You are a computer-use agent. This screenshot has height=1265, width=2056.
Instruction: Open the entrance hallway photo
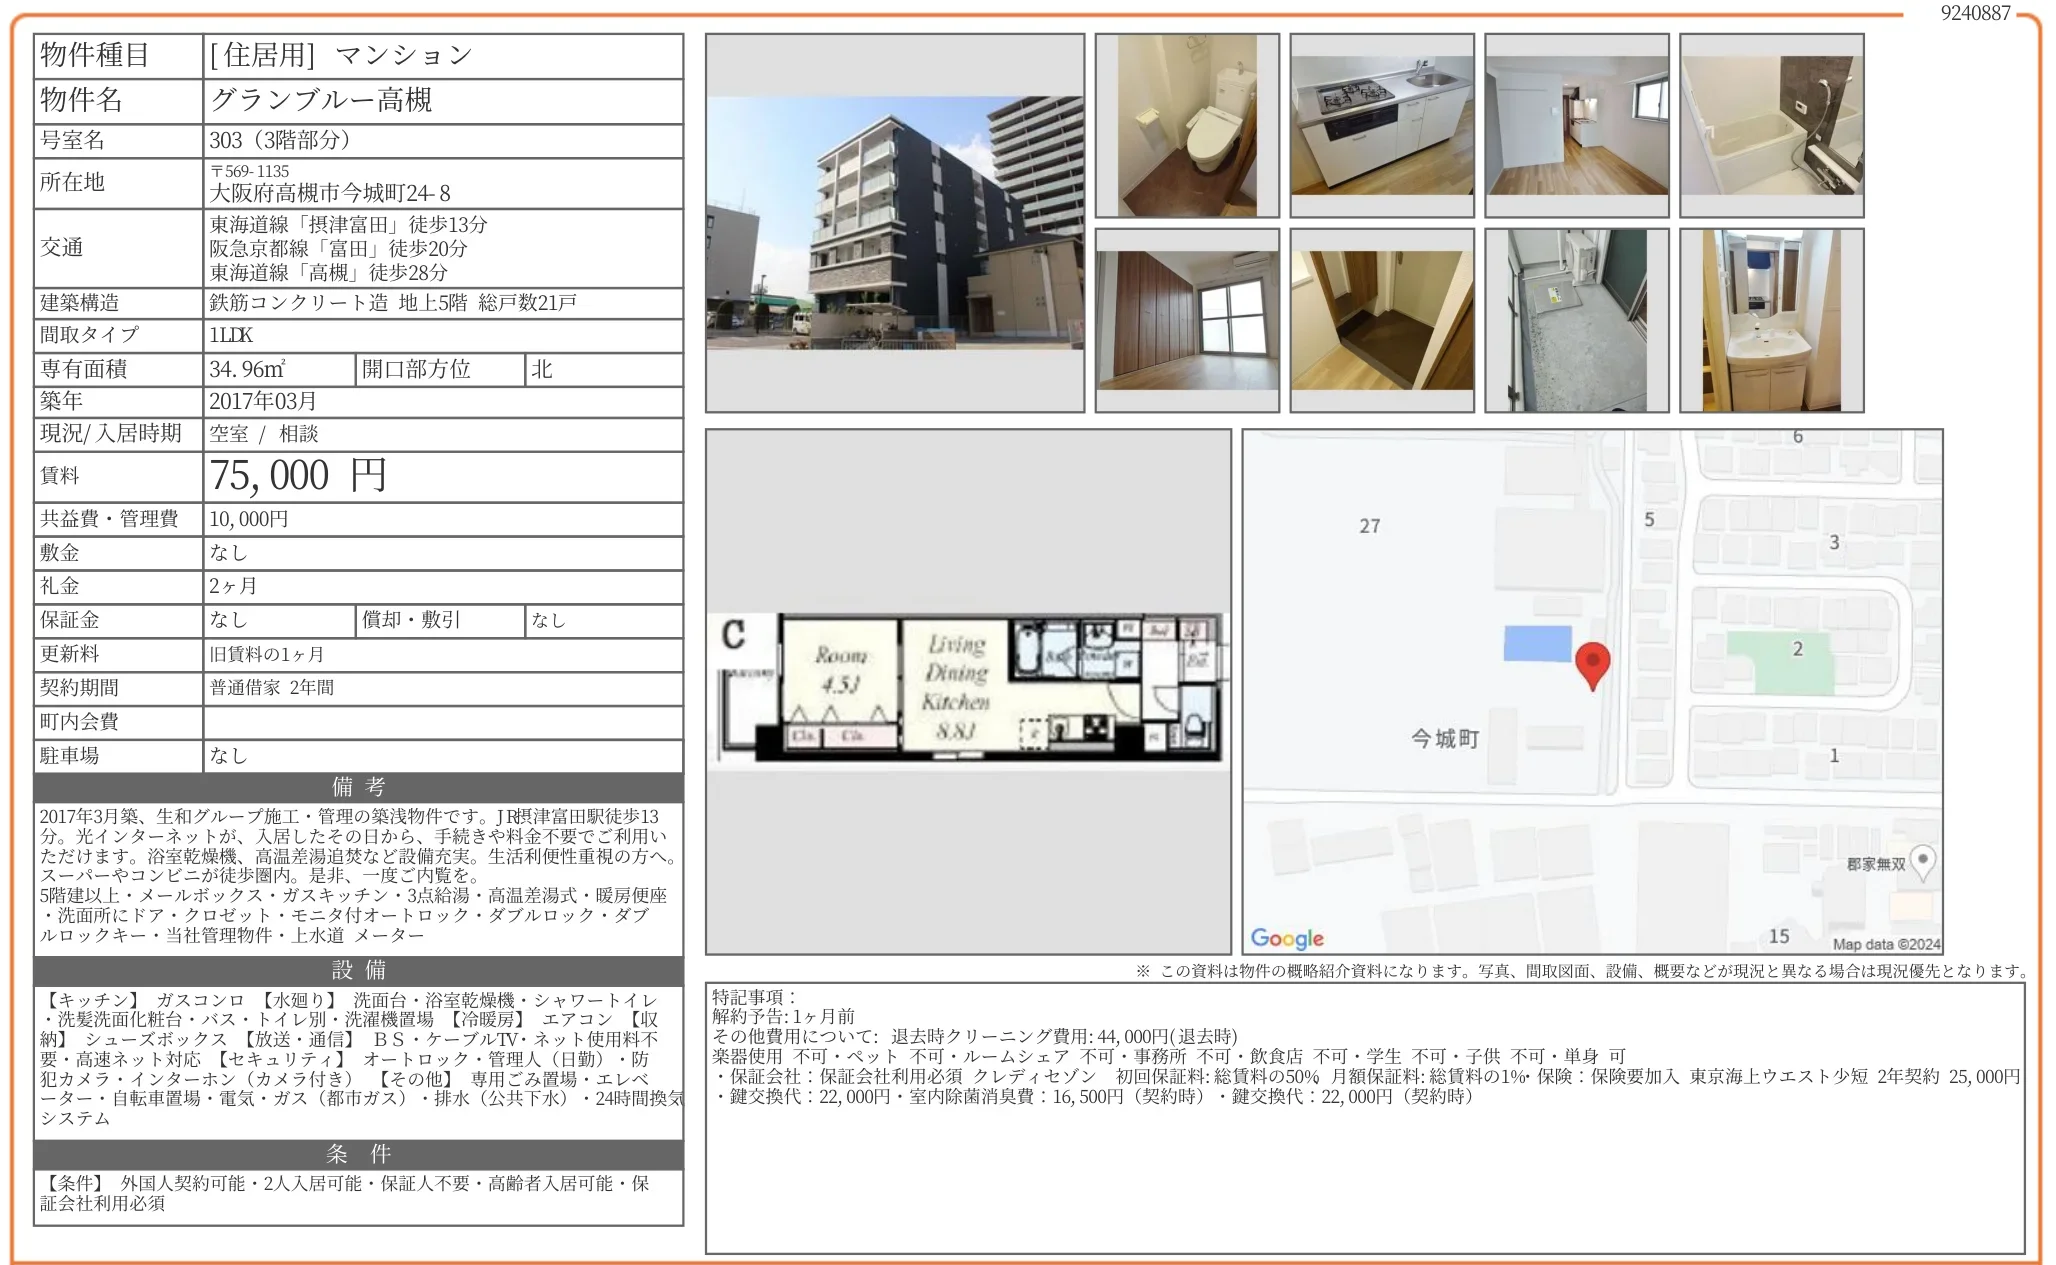click(x=1381, y=320)
